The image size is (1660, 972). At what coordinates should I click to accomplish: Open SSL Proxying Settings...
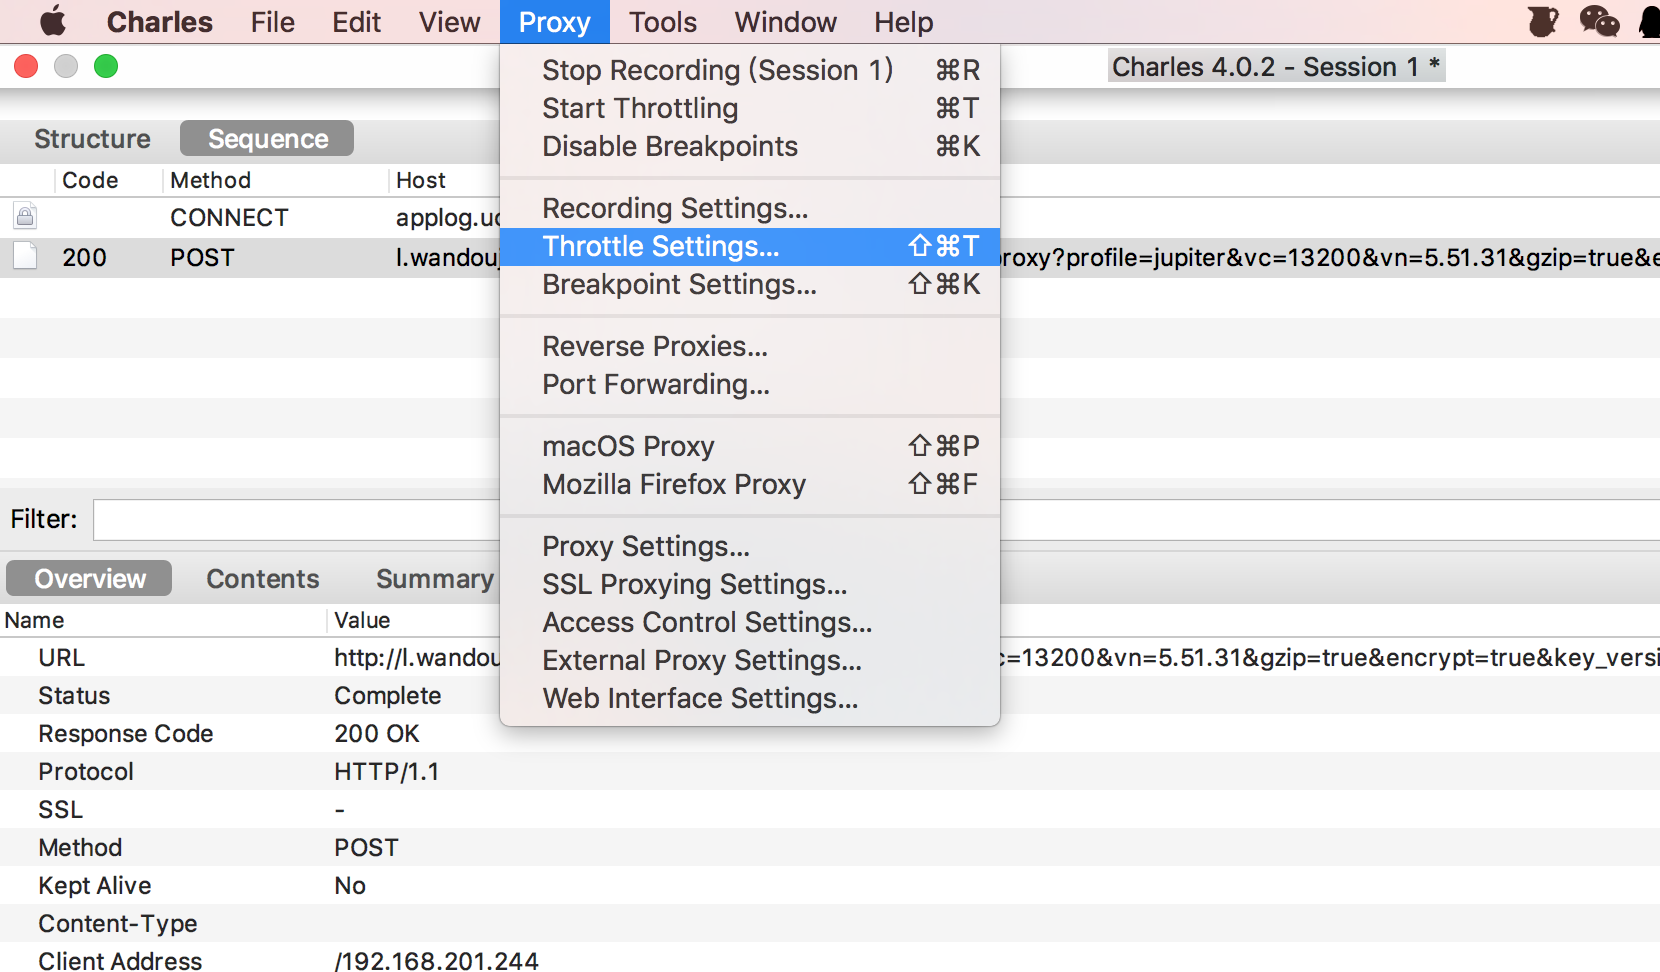tap(750, 584)
